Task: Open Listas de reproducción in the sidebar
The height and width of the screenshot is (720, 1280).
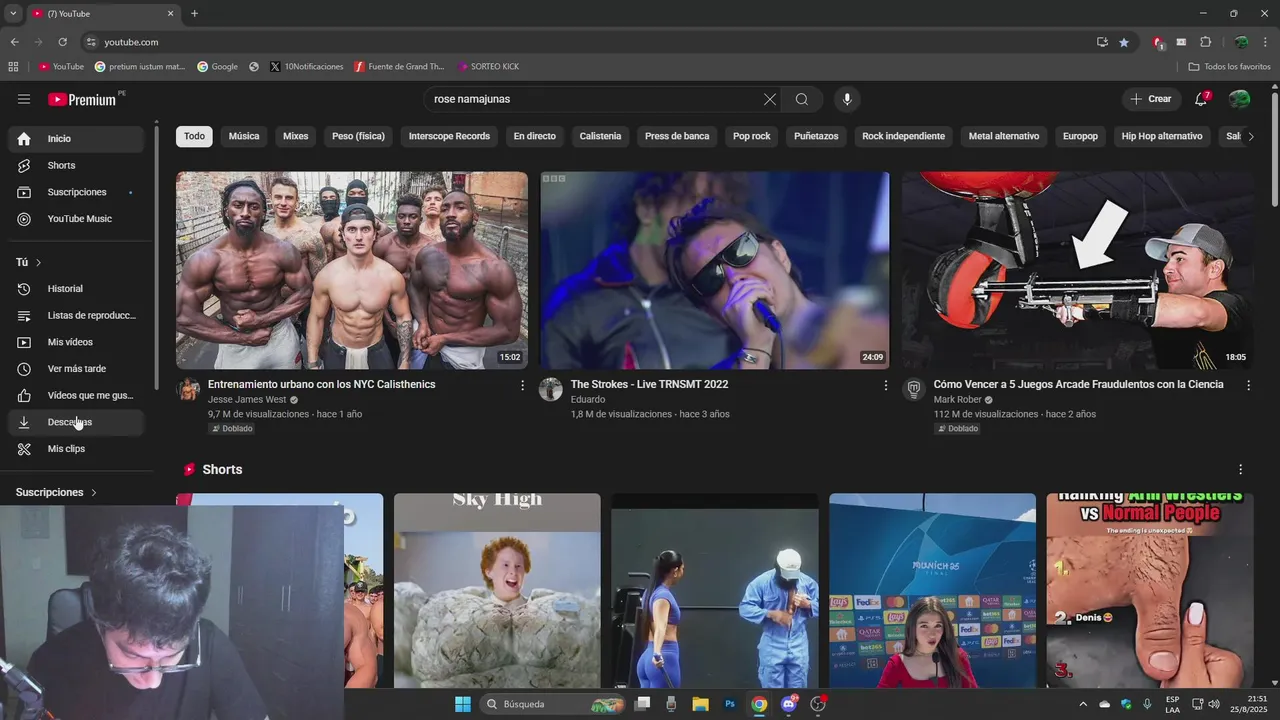Action: click(x=76, y=315)
